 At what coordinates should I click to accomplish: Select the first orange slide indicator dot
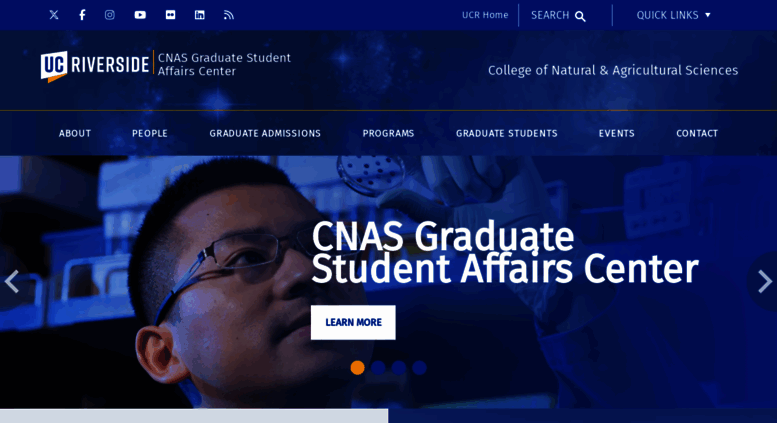click(357, 368)
